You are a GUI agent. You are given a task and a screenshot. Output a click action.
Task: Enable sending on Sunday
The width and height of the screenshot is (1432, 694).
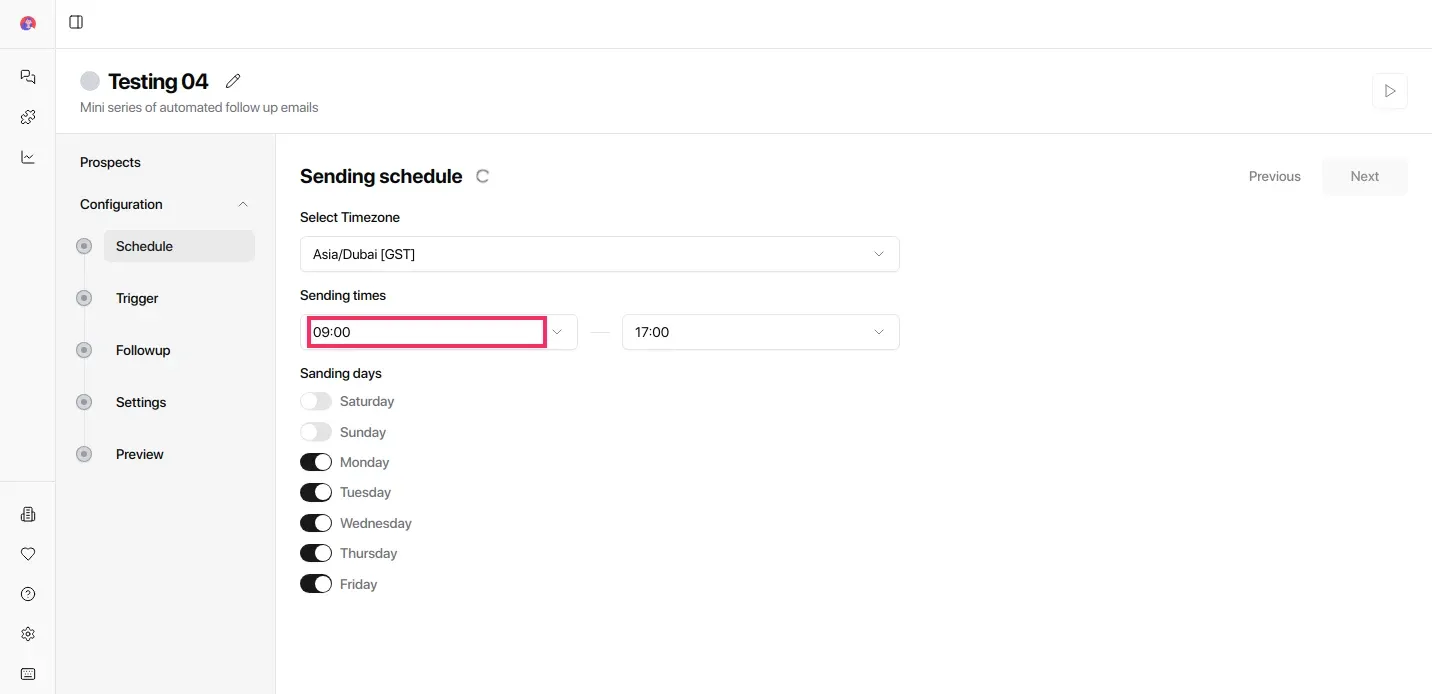tap(316, 431)
